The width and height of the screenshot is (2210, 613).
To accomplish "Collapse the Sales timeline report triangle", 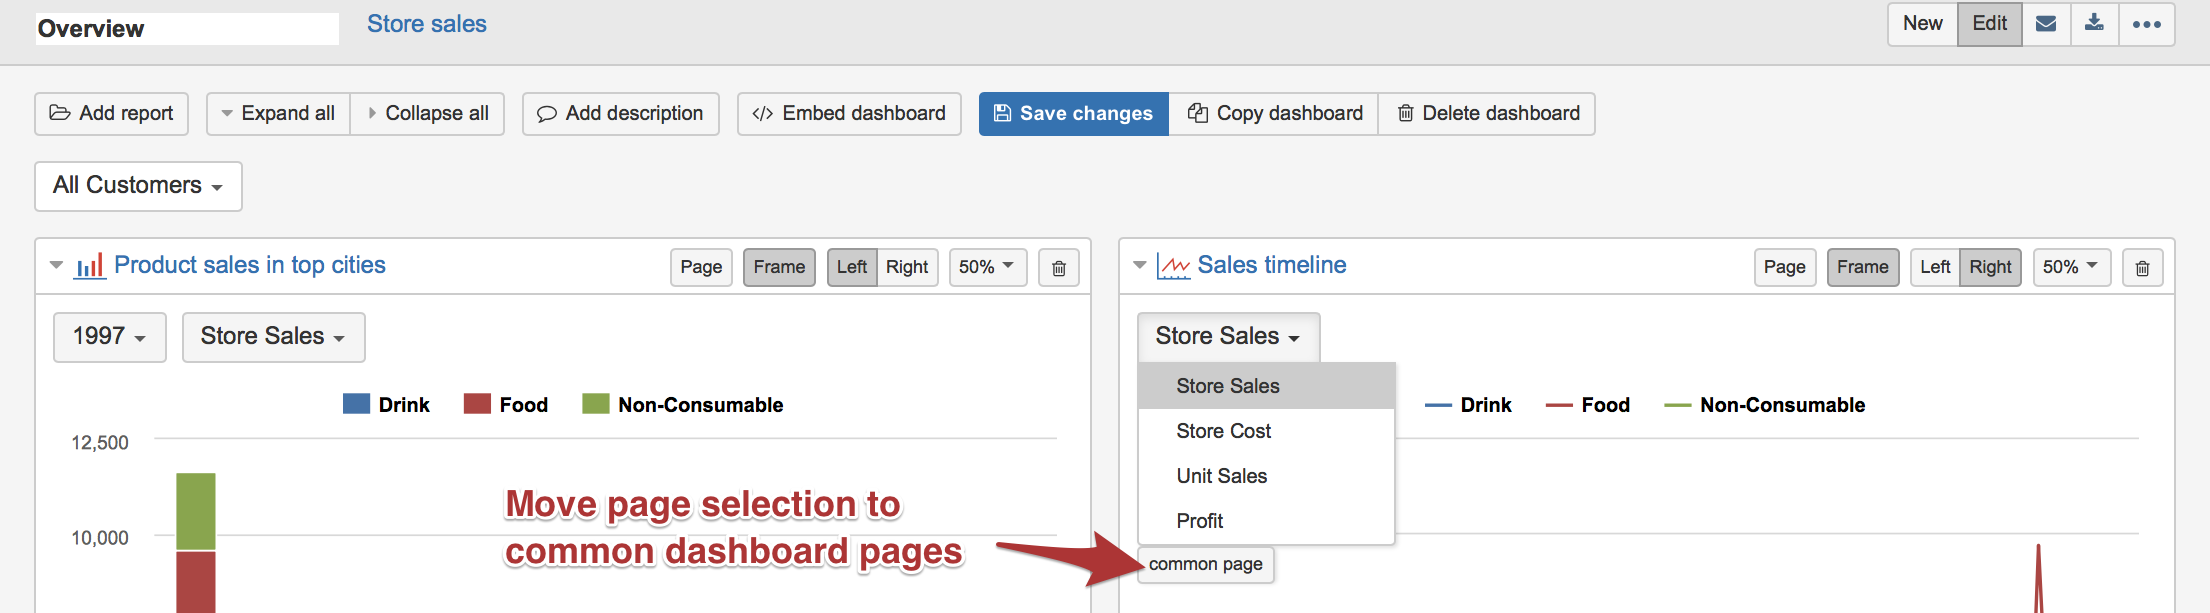I will point(1140,265).
